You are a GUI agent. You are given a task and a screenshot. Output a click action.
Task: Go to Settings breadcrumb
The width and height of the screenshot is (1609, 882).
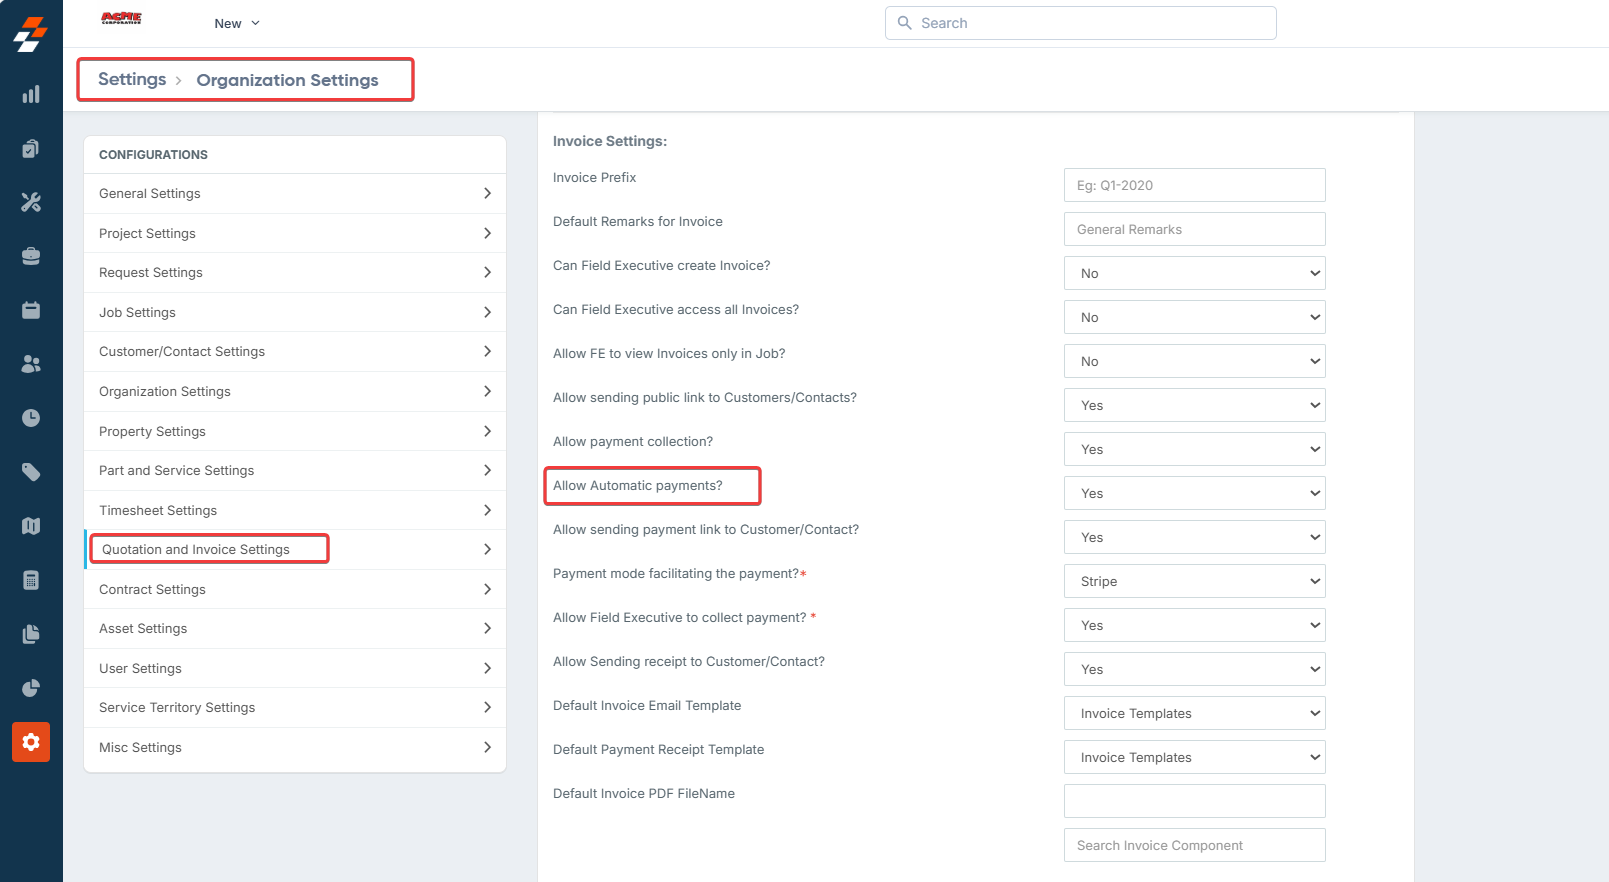pos(132,79)
